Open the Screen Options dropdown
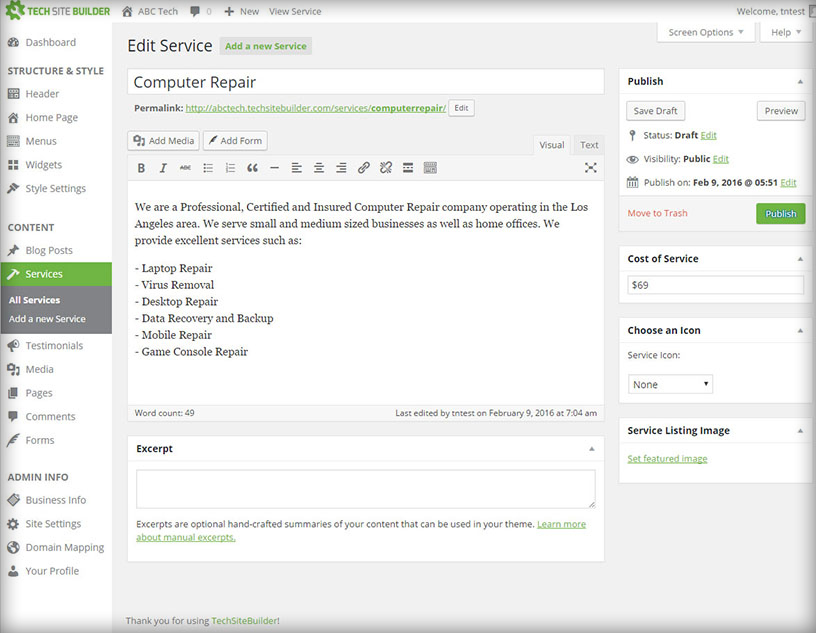The image size is (816, 633). (x=705, y=32)
